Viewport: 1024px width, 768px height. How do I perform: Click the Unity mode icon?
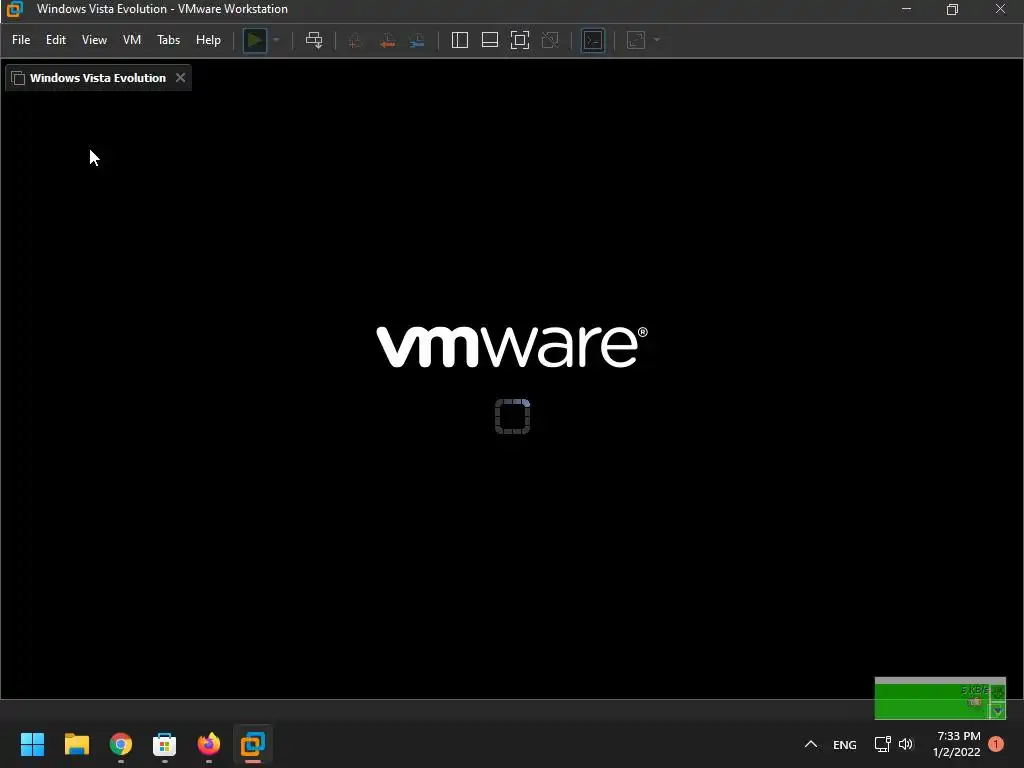(551, 40)
